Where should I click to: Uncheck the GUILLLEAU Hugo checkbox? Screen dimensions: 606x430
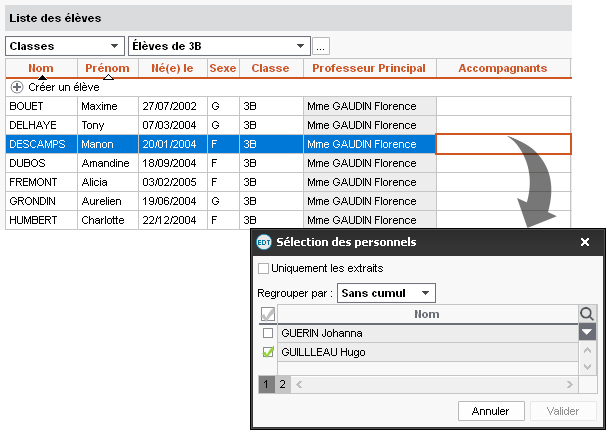click(x=268, y=352)
